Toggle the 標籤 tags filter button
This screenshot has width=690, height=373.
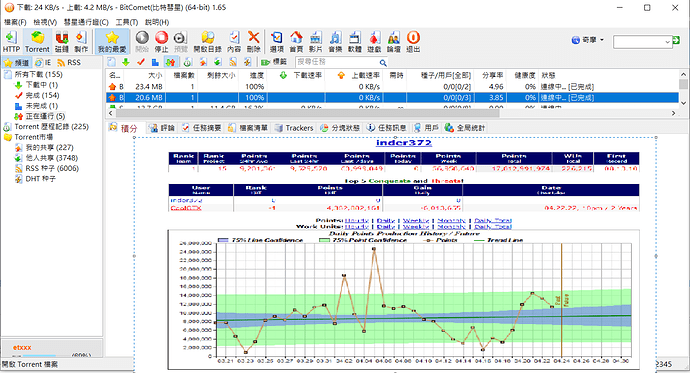click(274, 62)
